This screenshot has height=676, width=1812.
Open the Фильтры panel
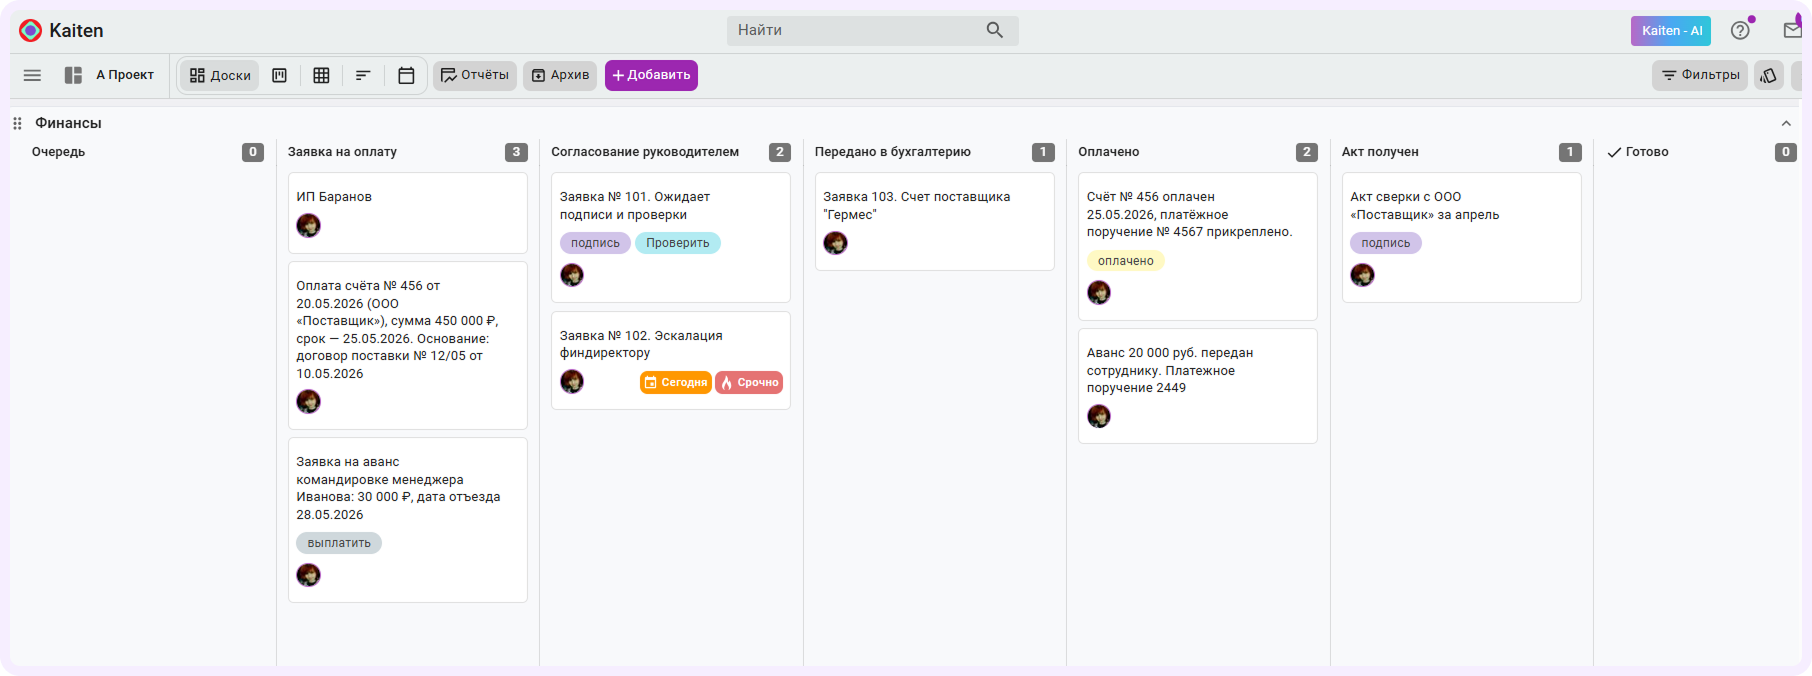click(x=1700, y=75)
